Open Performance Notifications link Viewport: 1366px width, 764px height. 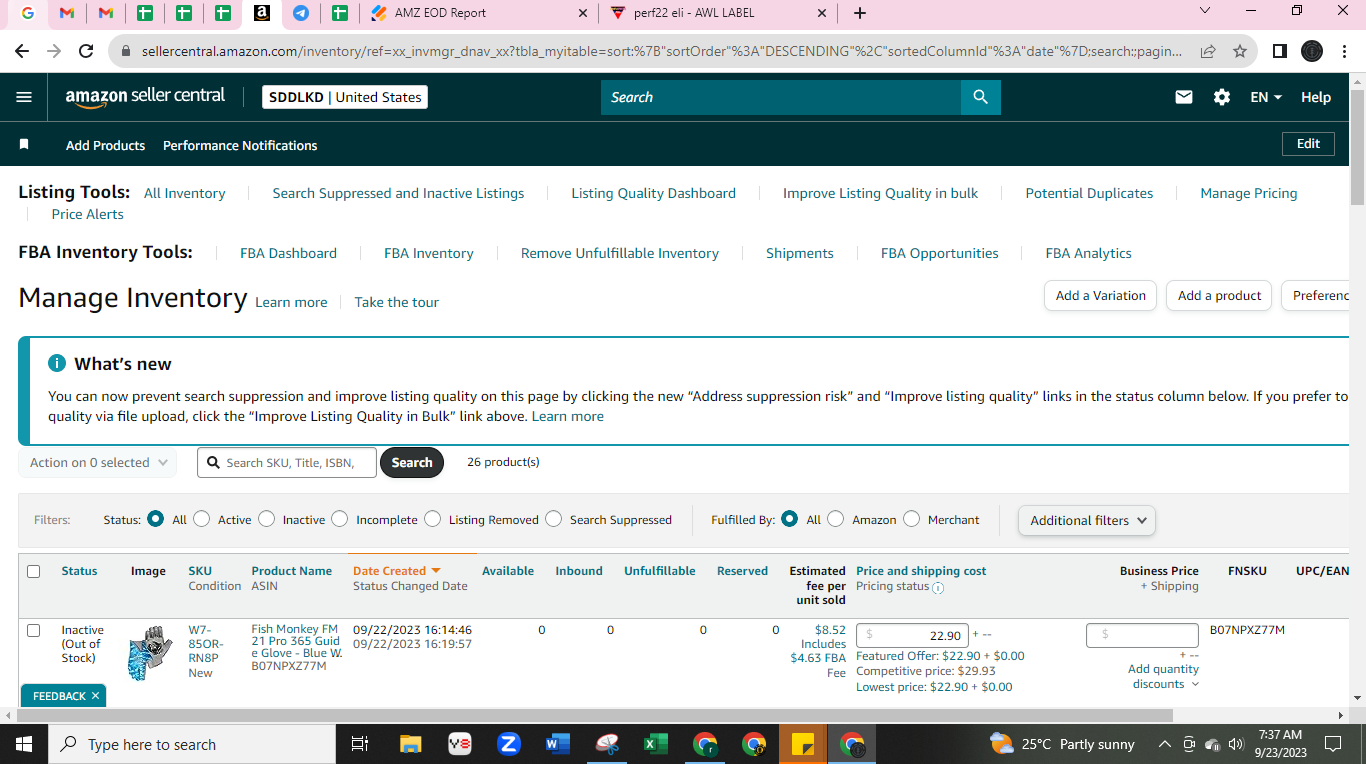point(240,145)
